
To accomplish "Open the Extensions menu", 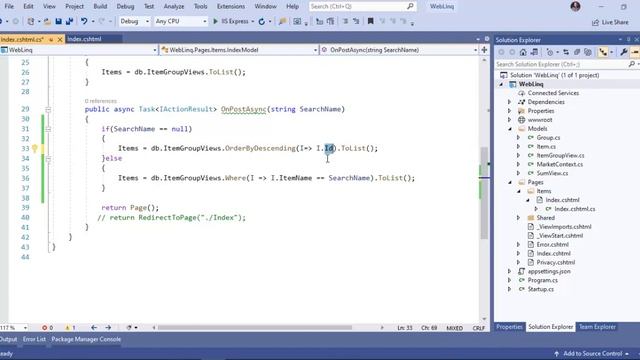I will click(231, 7).
